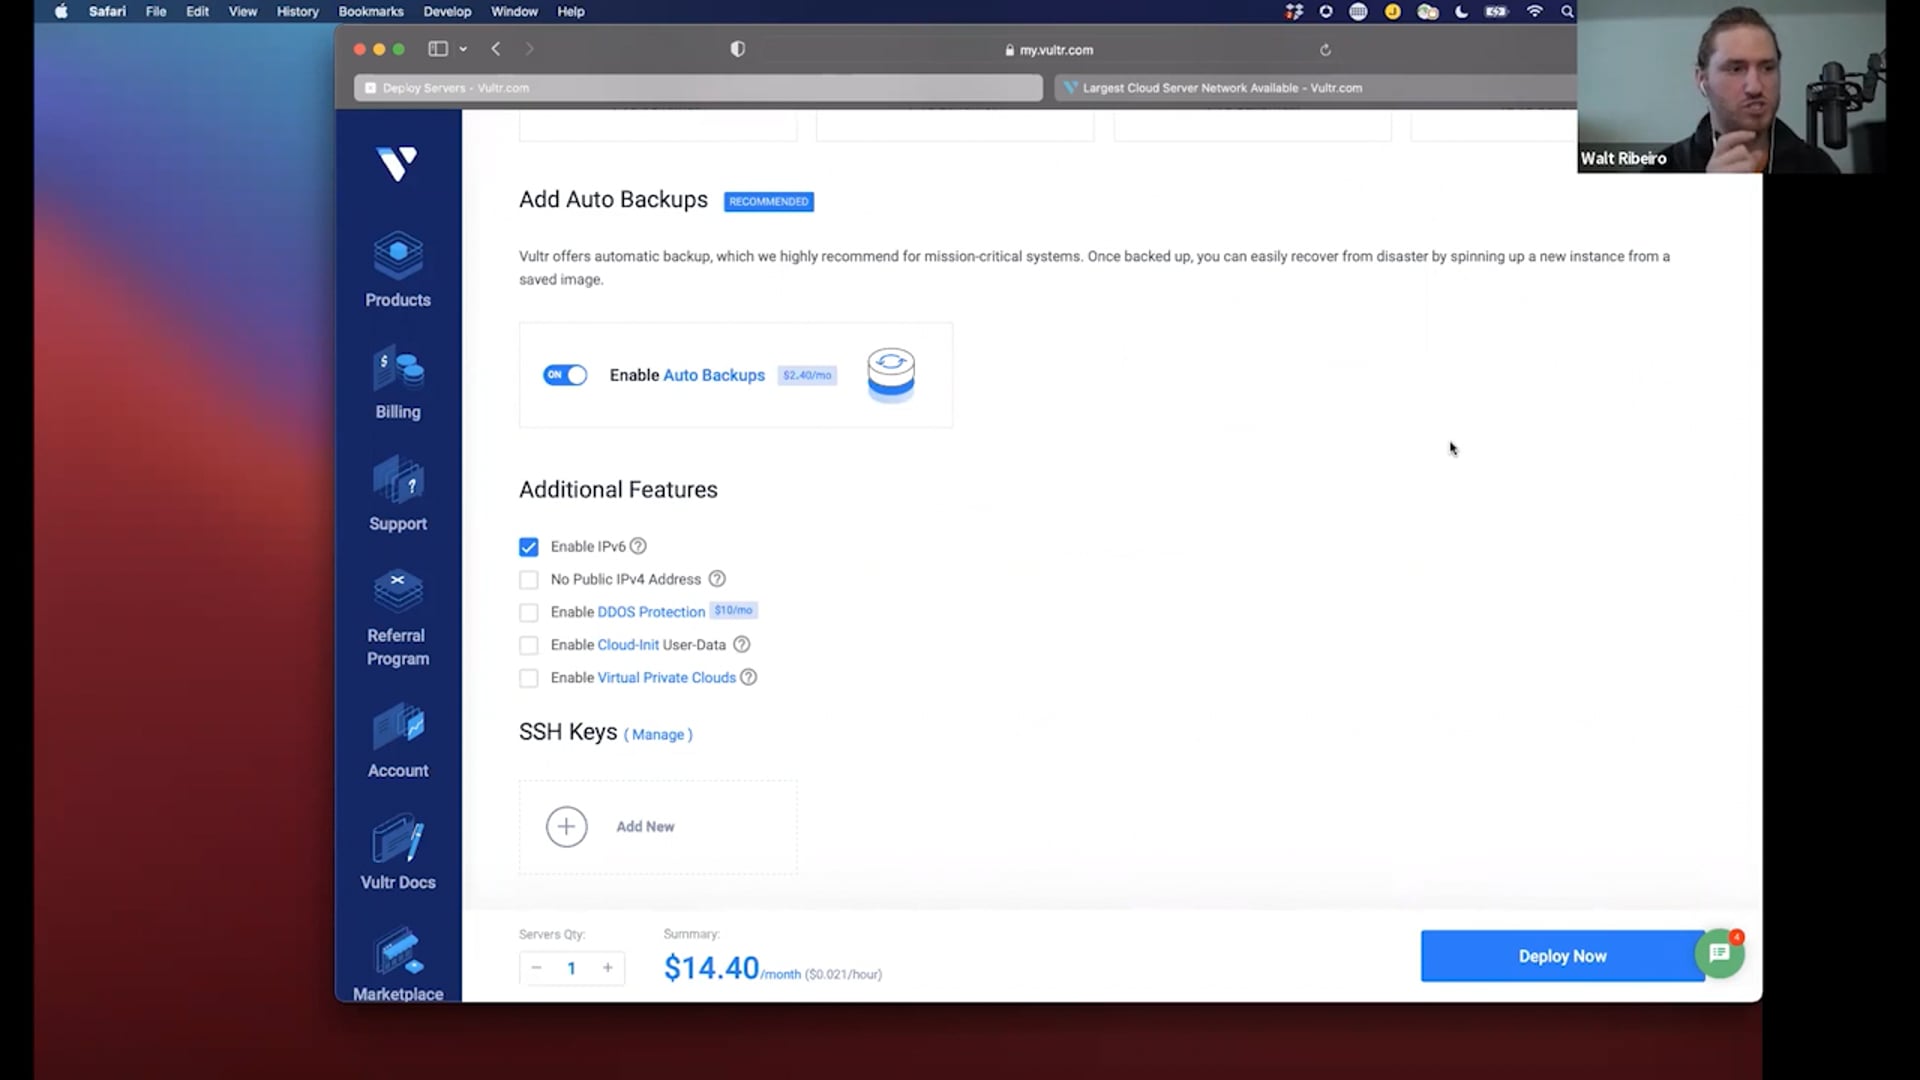
Task: Switch to Largest Cloud Server Network tab
Action: 1220,88
